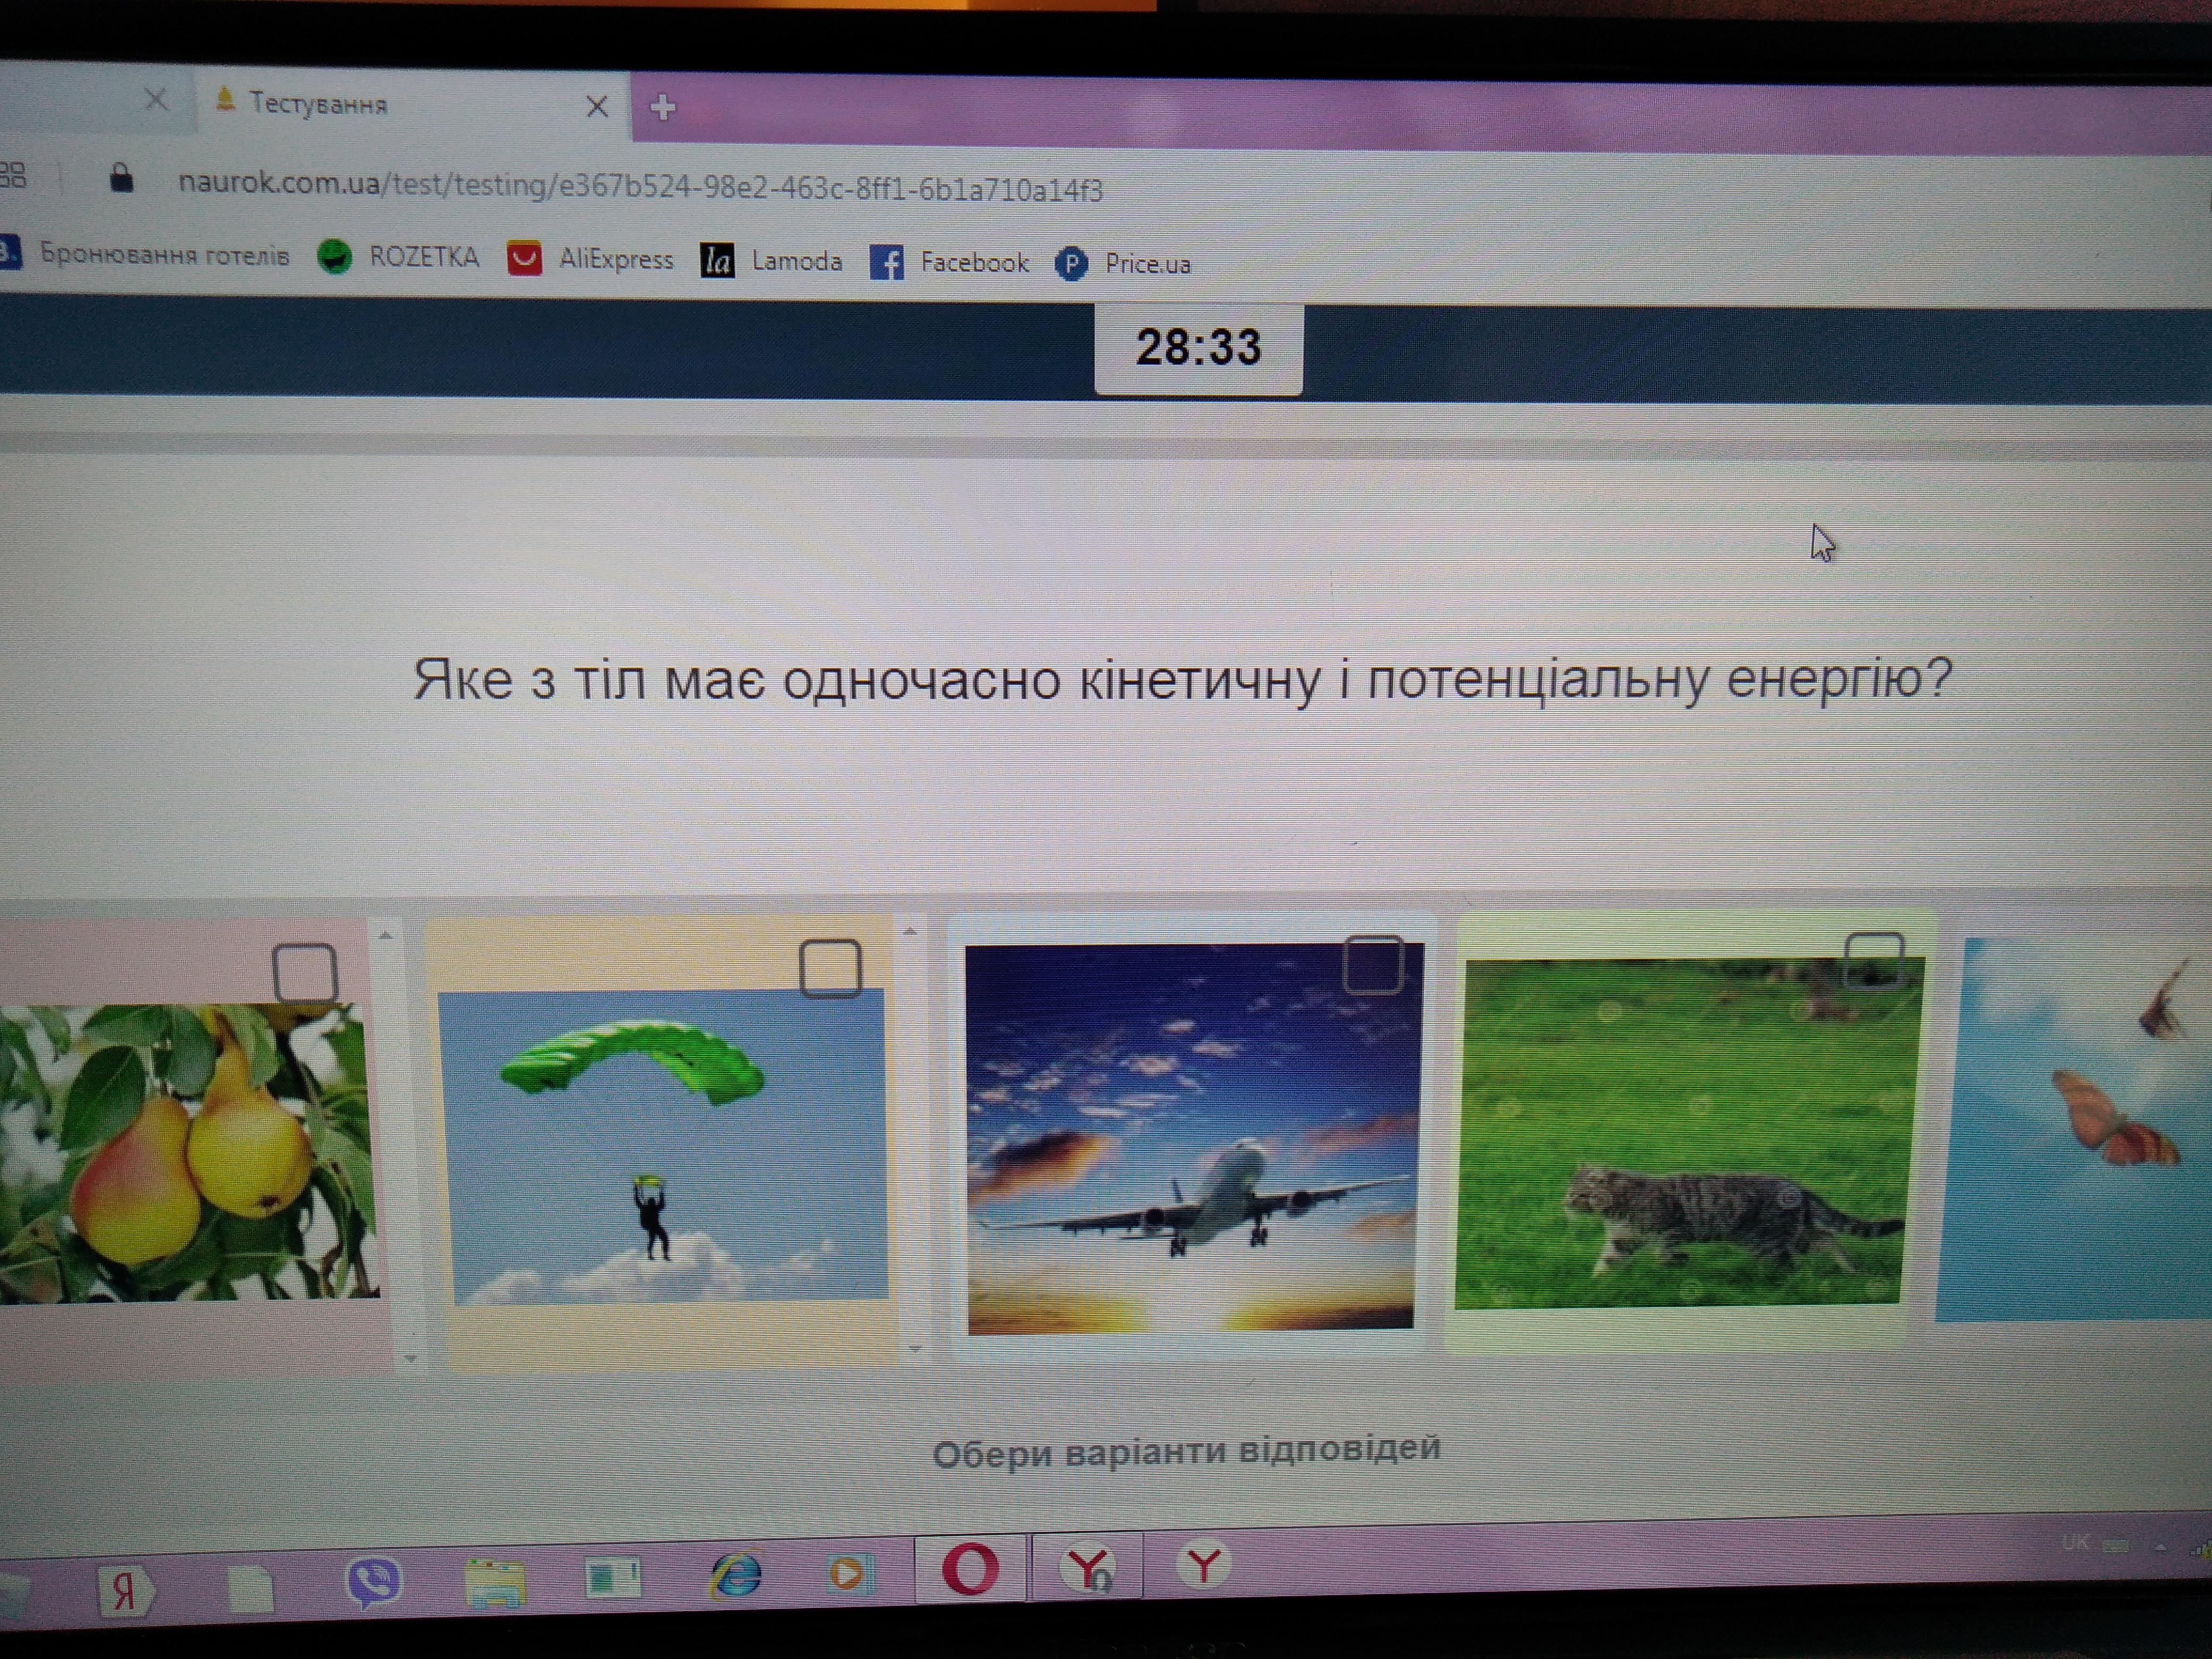Open the ROZETKA bookmark
The height and width of the screenshot is (1659, 2212).
[398, 257]
